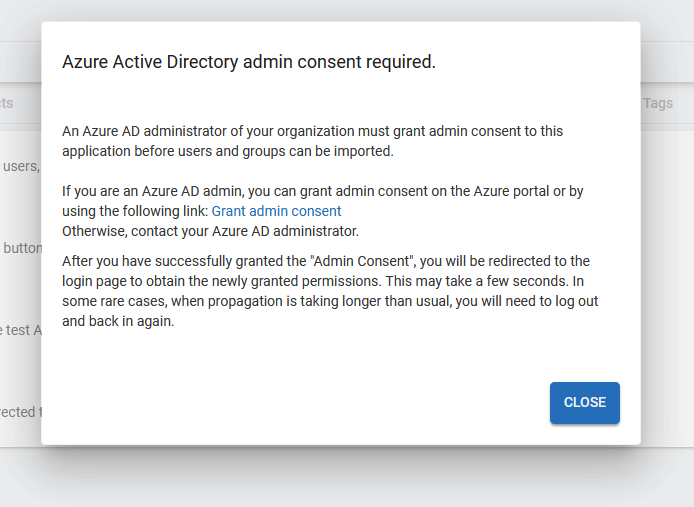
Task: Click the partially hidden 'test A' text at left
Action: pyautogui.click(x=20, y=330)
